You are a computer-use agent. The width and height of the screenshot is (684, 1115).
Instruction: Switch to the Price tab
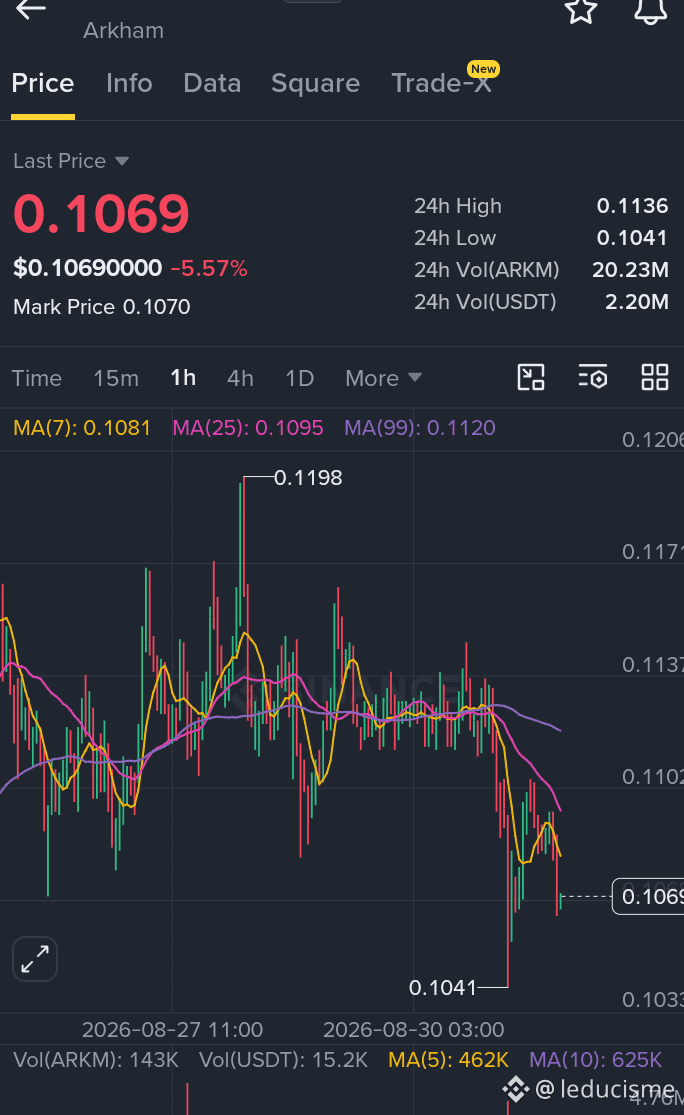point(43,83)
